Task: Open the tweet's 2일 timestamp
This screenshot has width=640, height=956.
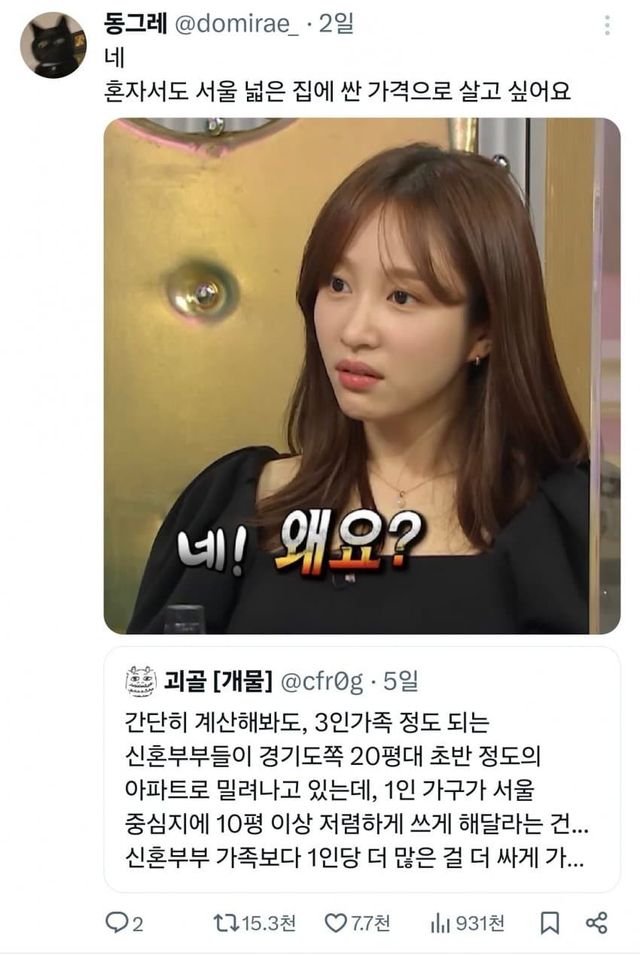Action: (x=336, y=24)
